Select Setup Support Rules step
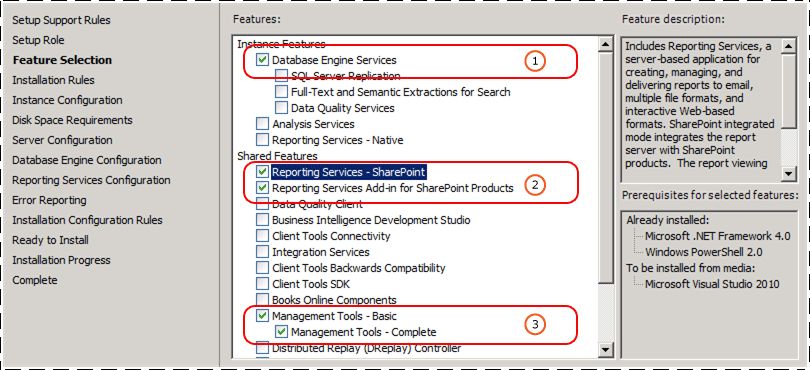The width and height of the screenshot is (810, 370). point(61,20)
